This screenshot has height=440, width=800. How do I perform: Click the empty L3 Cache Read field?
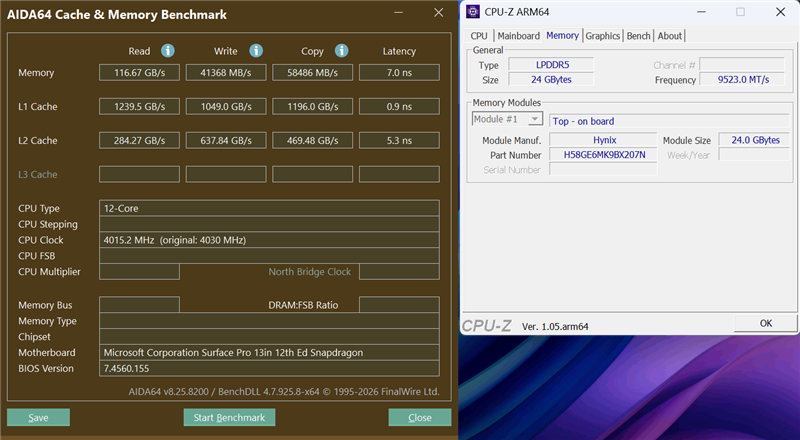point(139,174)
